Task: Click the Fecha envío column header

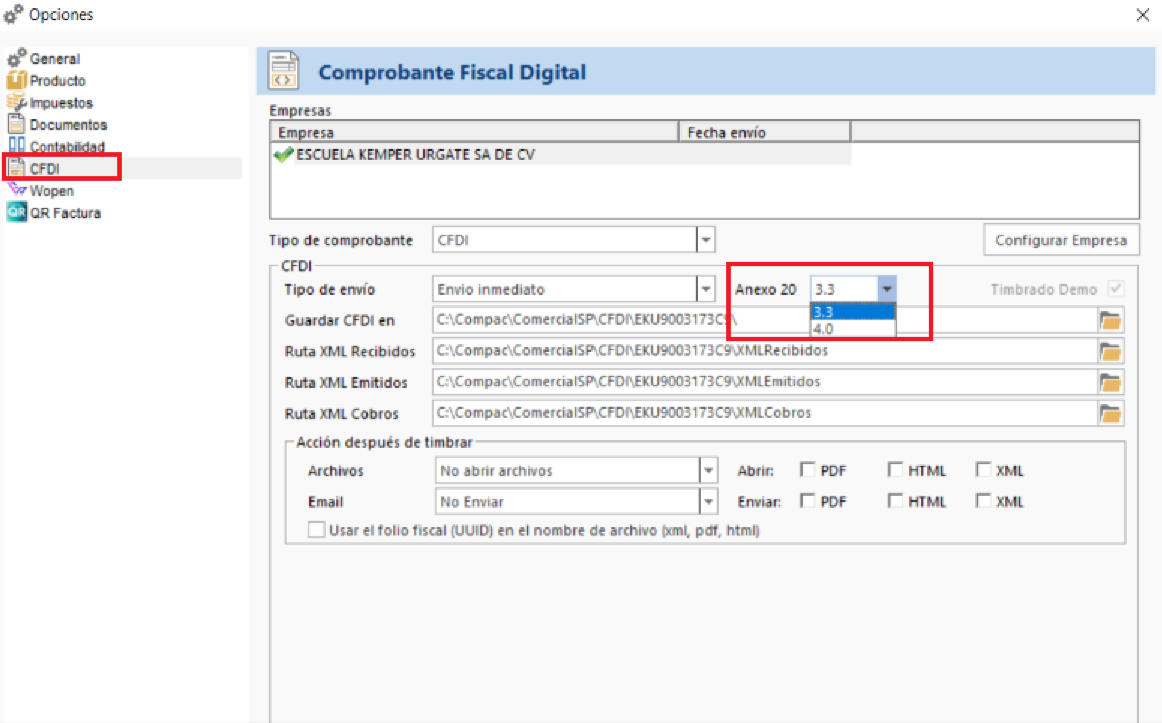Action: coord(765,133)
